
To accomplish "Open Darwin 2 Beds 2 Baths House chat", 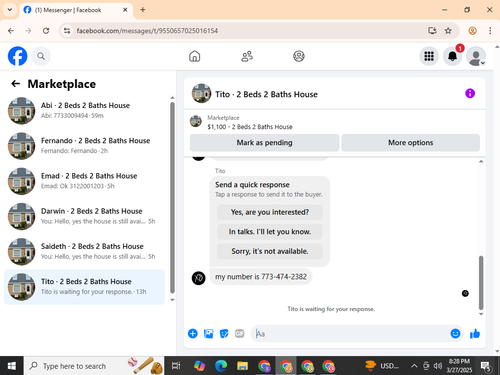I will (x=84, y=216).
